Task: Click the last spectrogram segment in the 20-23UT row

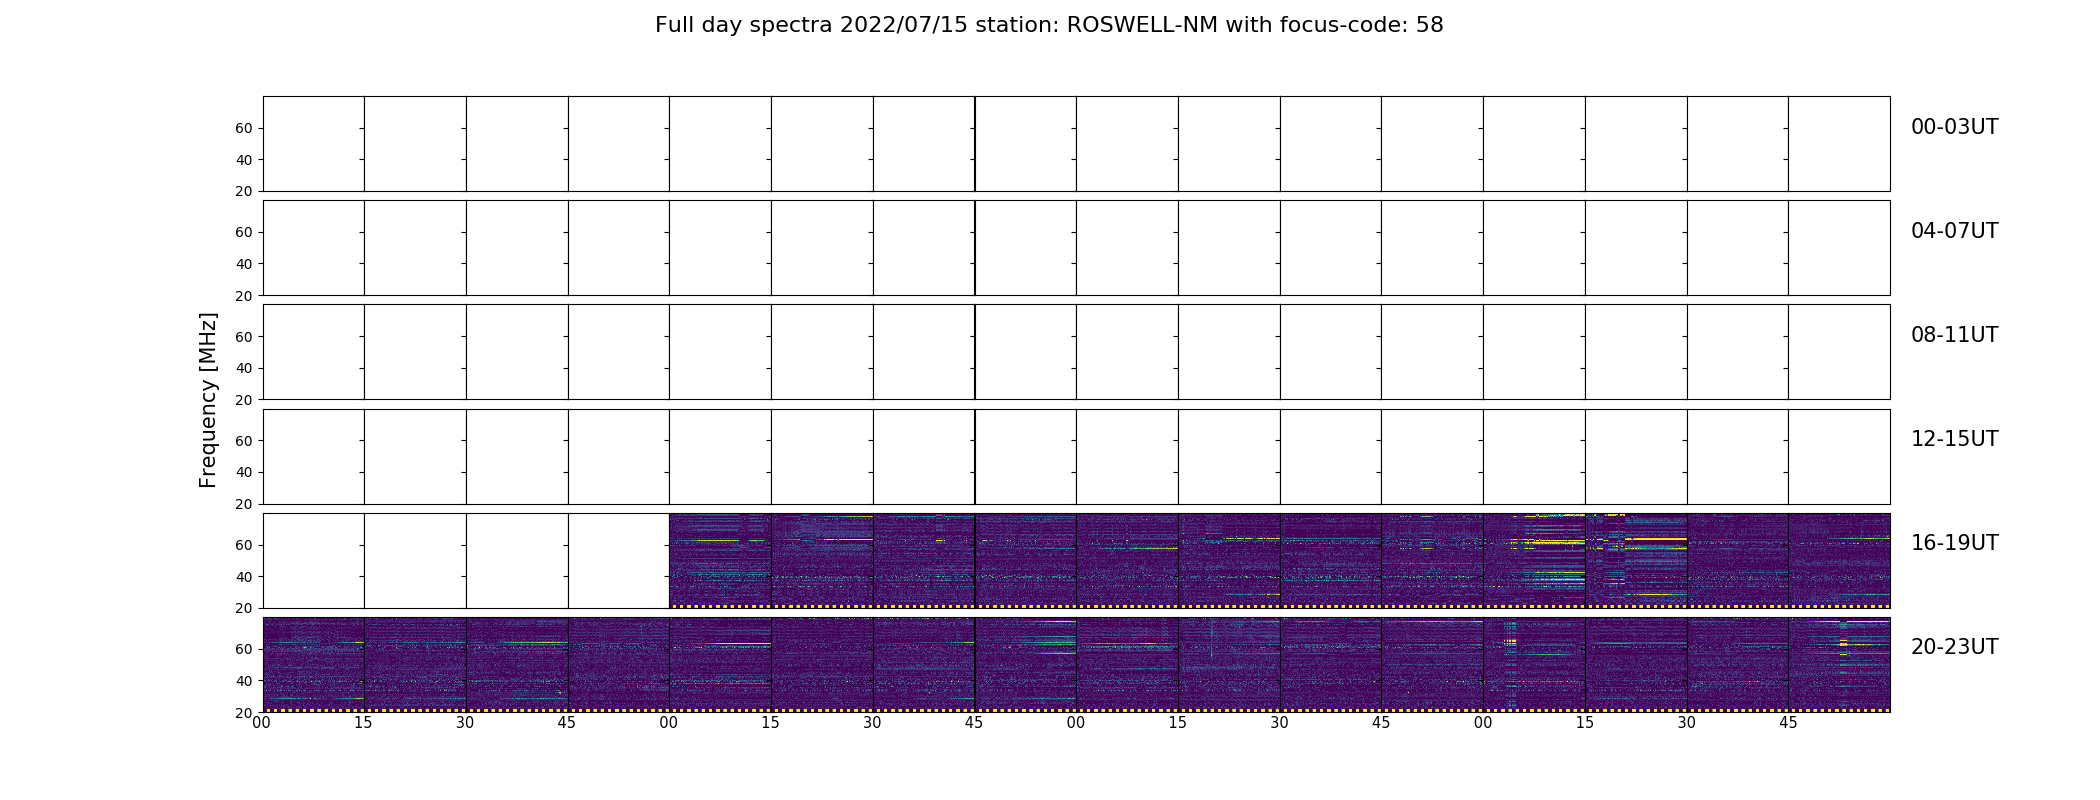Action: click(x=1839, y=665)
